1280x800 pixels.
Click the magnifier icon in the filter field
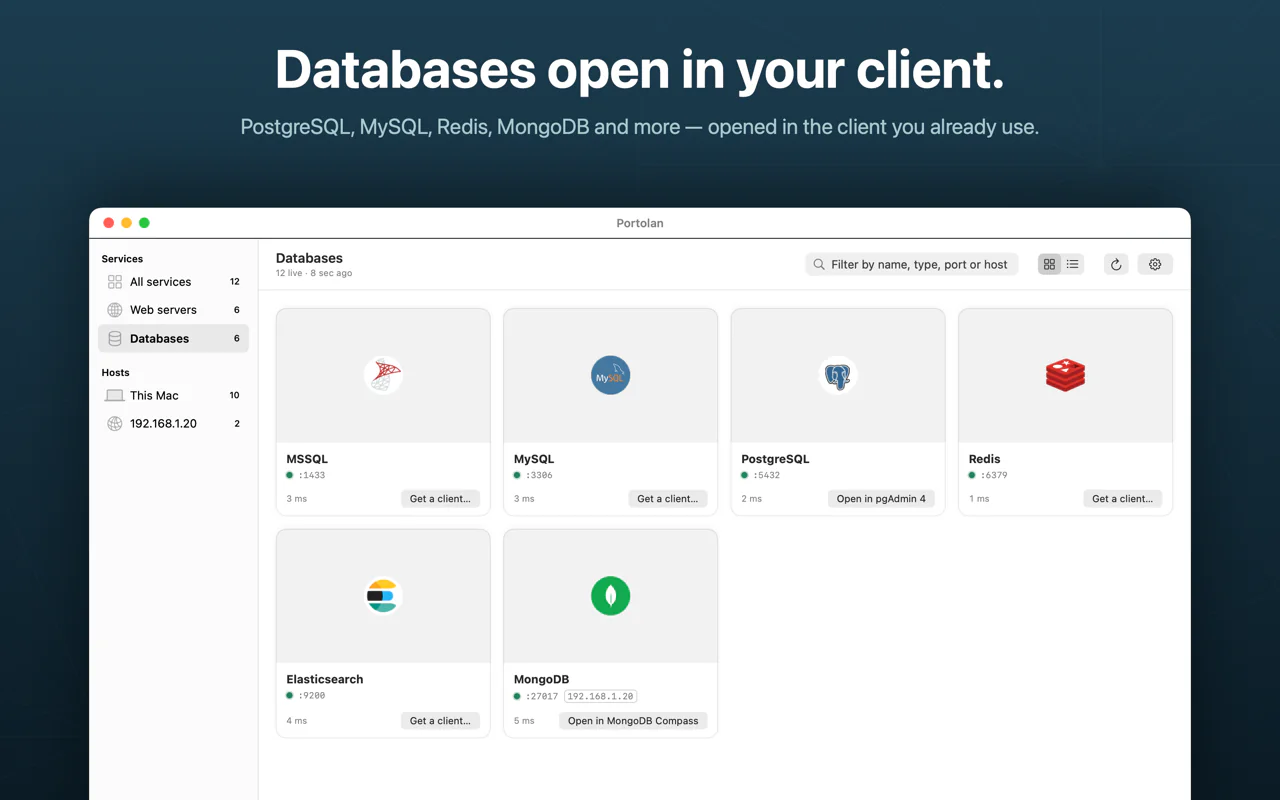tap(819, 264)
